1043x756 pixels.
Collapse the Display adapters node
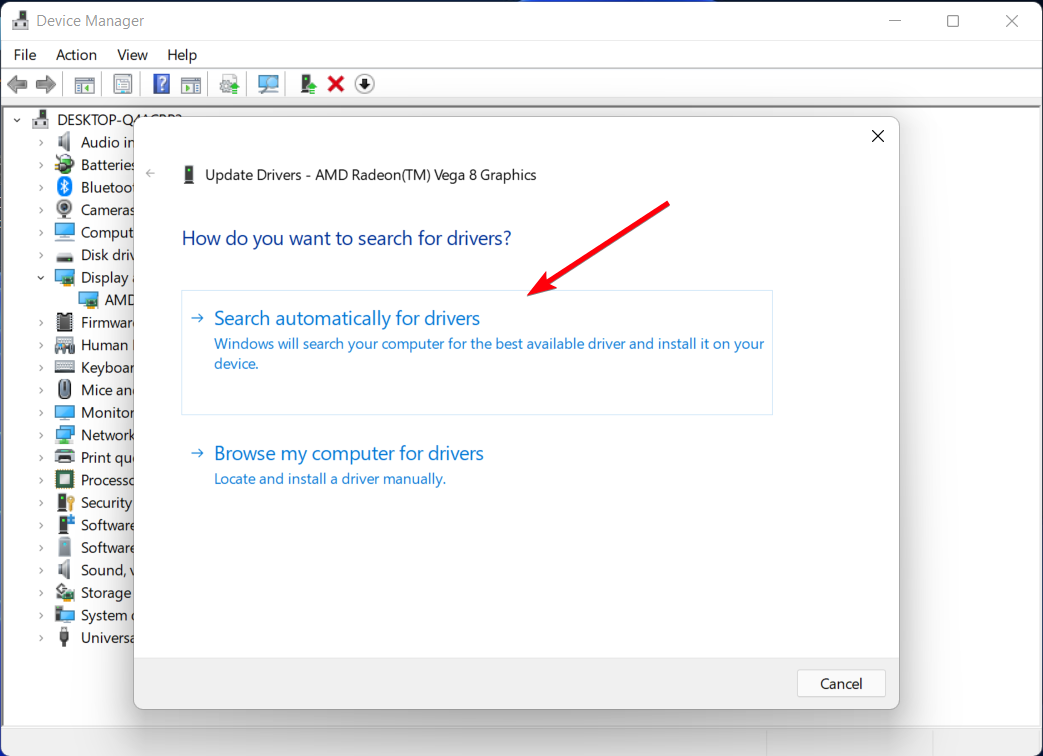click(41, 277)
